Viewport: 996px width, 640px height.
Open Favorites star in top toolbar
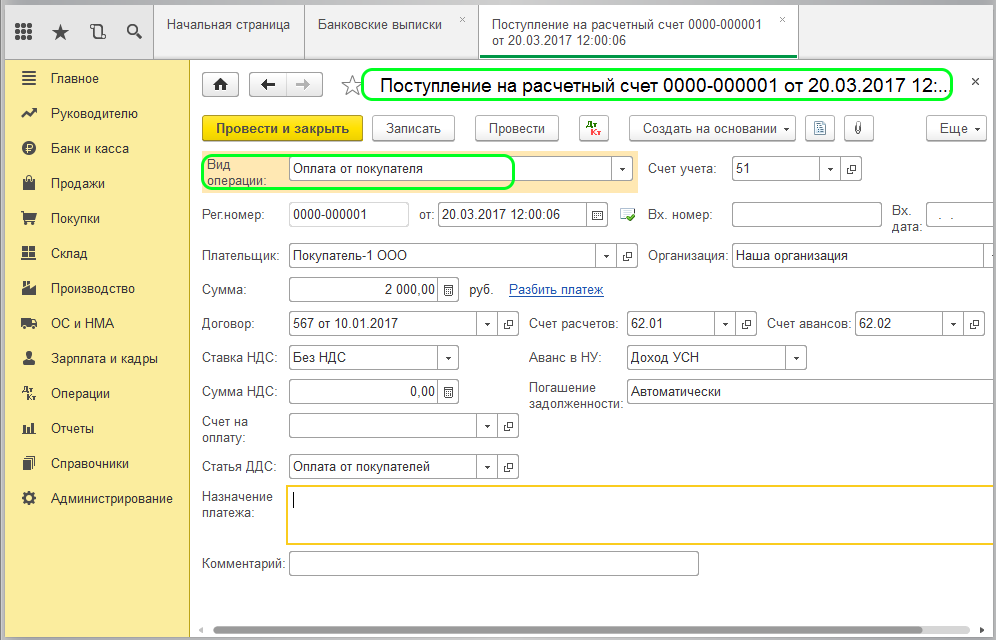click(x=60, y=32)
